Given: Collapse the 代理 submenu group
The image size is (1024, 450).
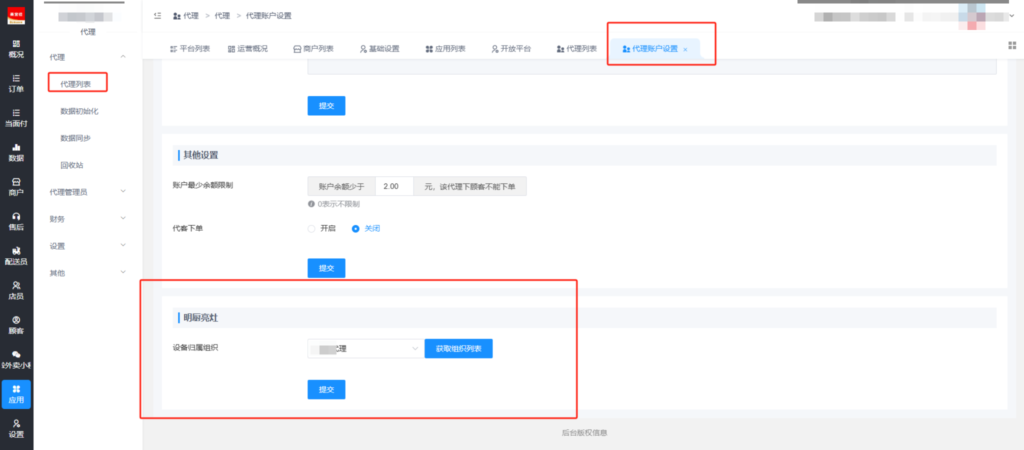Looking at the screenshot, I should (x=88, y=57).
